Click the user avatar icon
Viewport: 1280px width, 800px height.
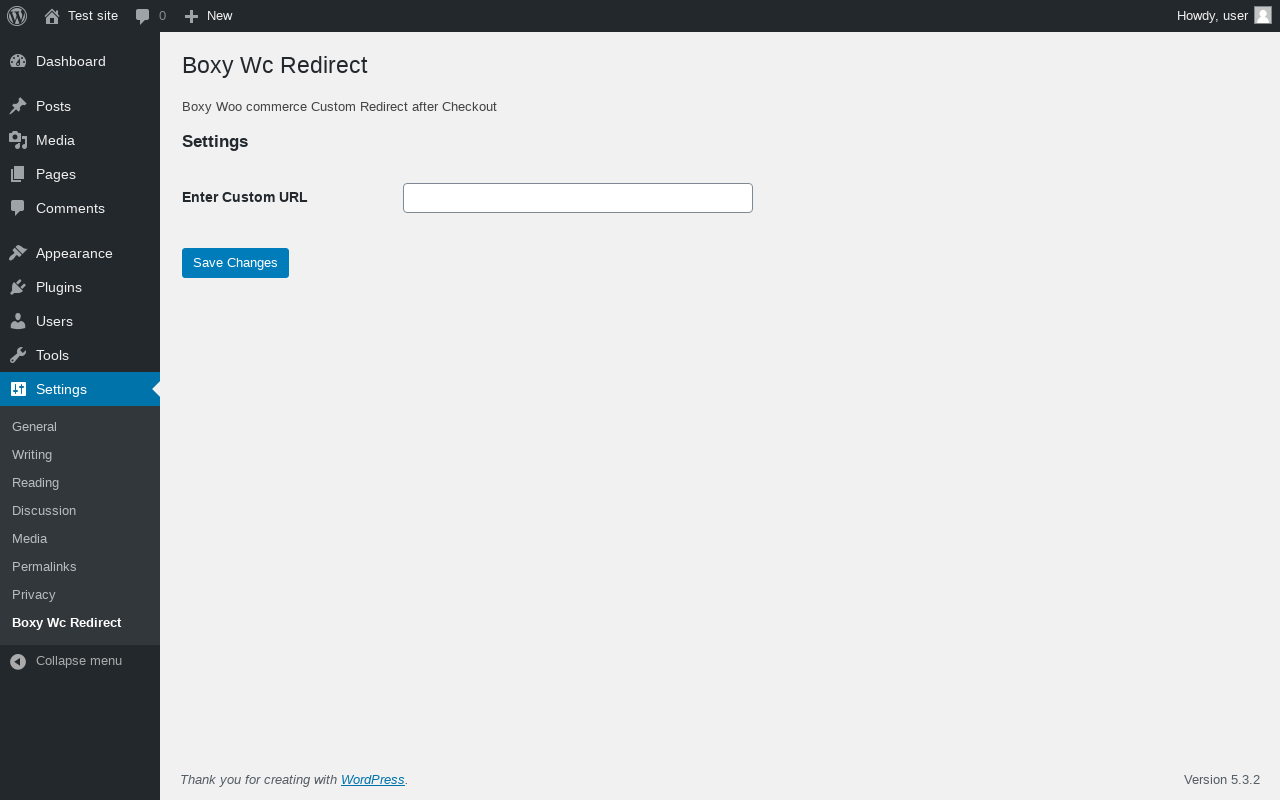tap(1262, 15)
